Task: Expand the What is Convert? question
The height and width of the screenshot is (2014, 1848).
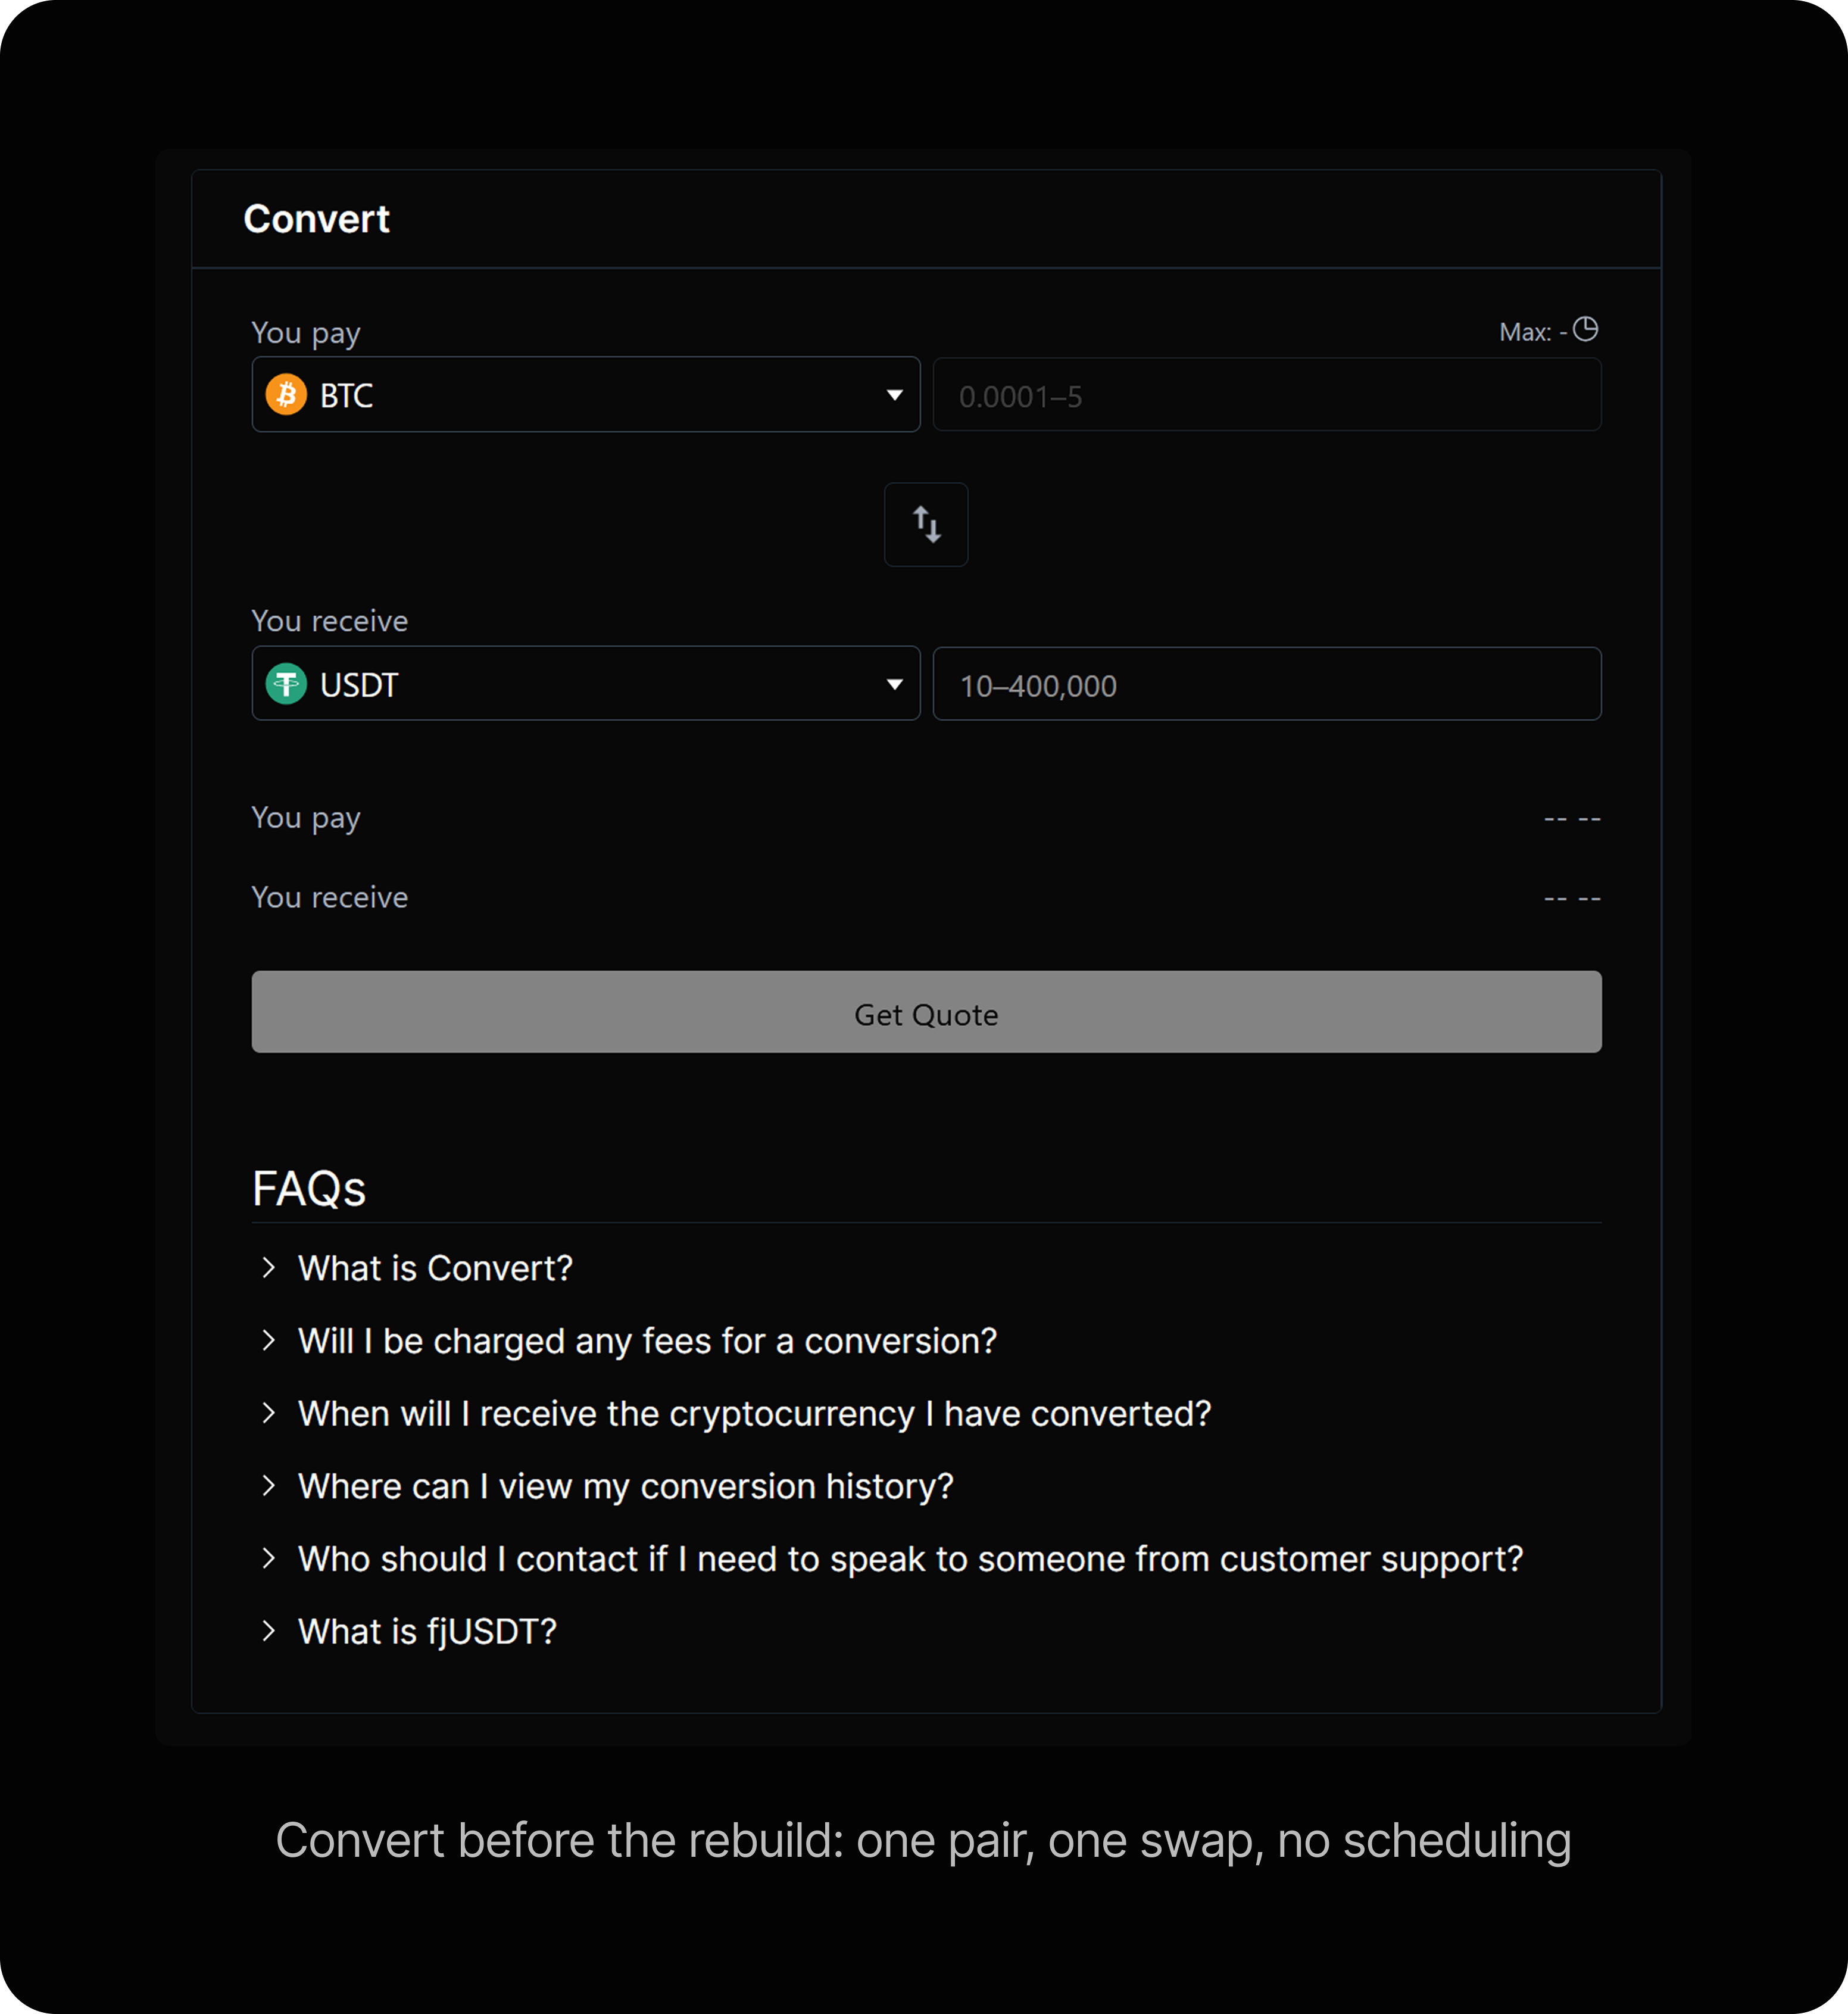Action: (435, 1268)
